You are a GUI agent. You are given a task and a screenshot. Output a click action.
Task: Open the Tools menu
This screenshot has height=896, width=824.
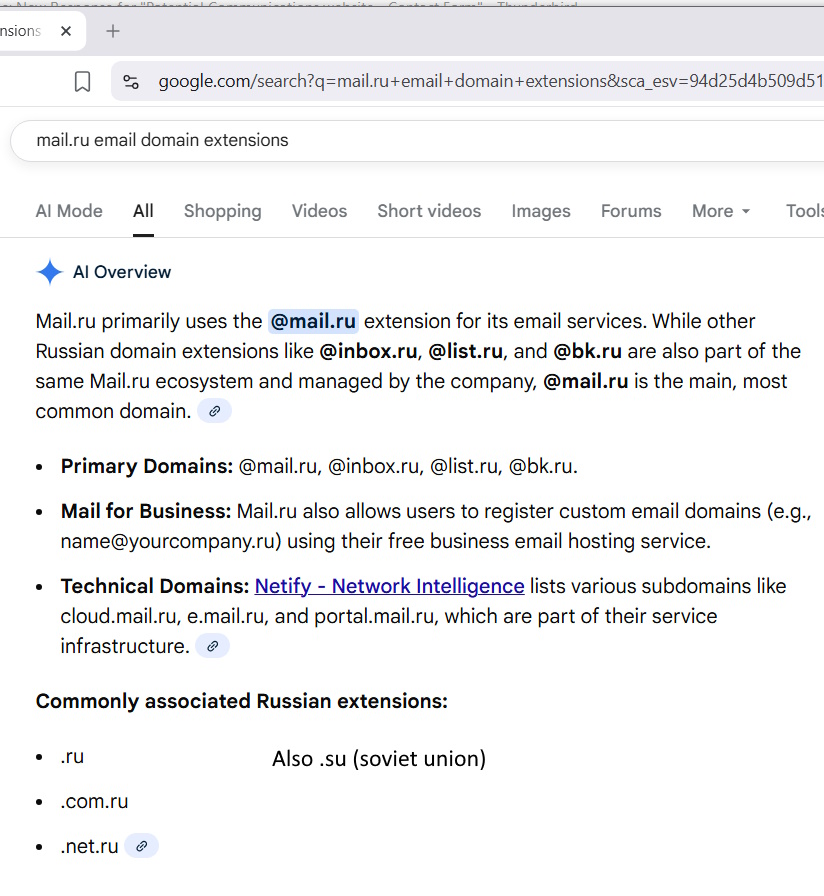point(804,211)
